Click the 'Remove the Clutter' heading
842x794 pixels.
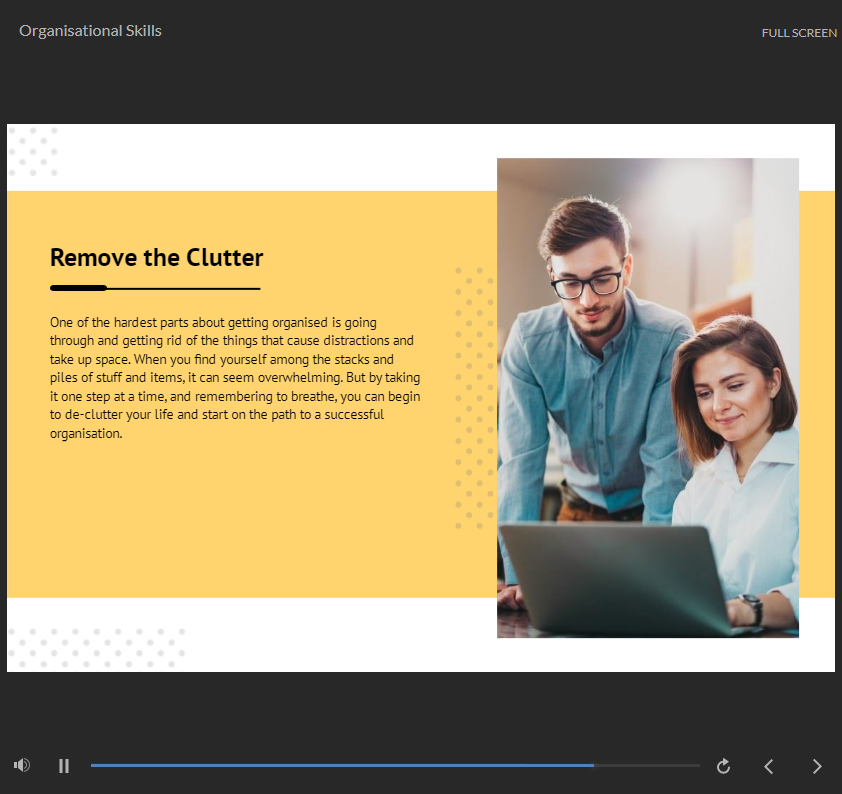pos(156,258)
